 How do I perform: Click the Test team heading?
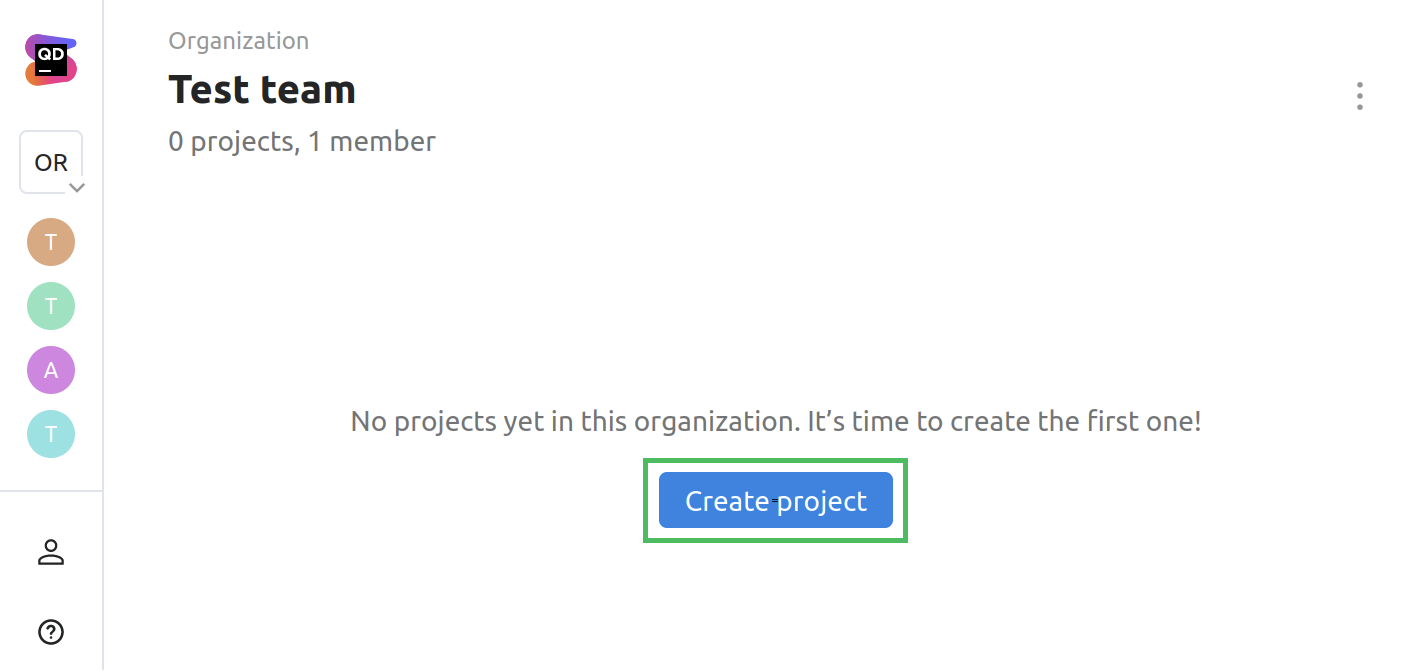262,90
